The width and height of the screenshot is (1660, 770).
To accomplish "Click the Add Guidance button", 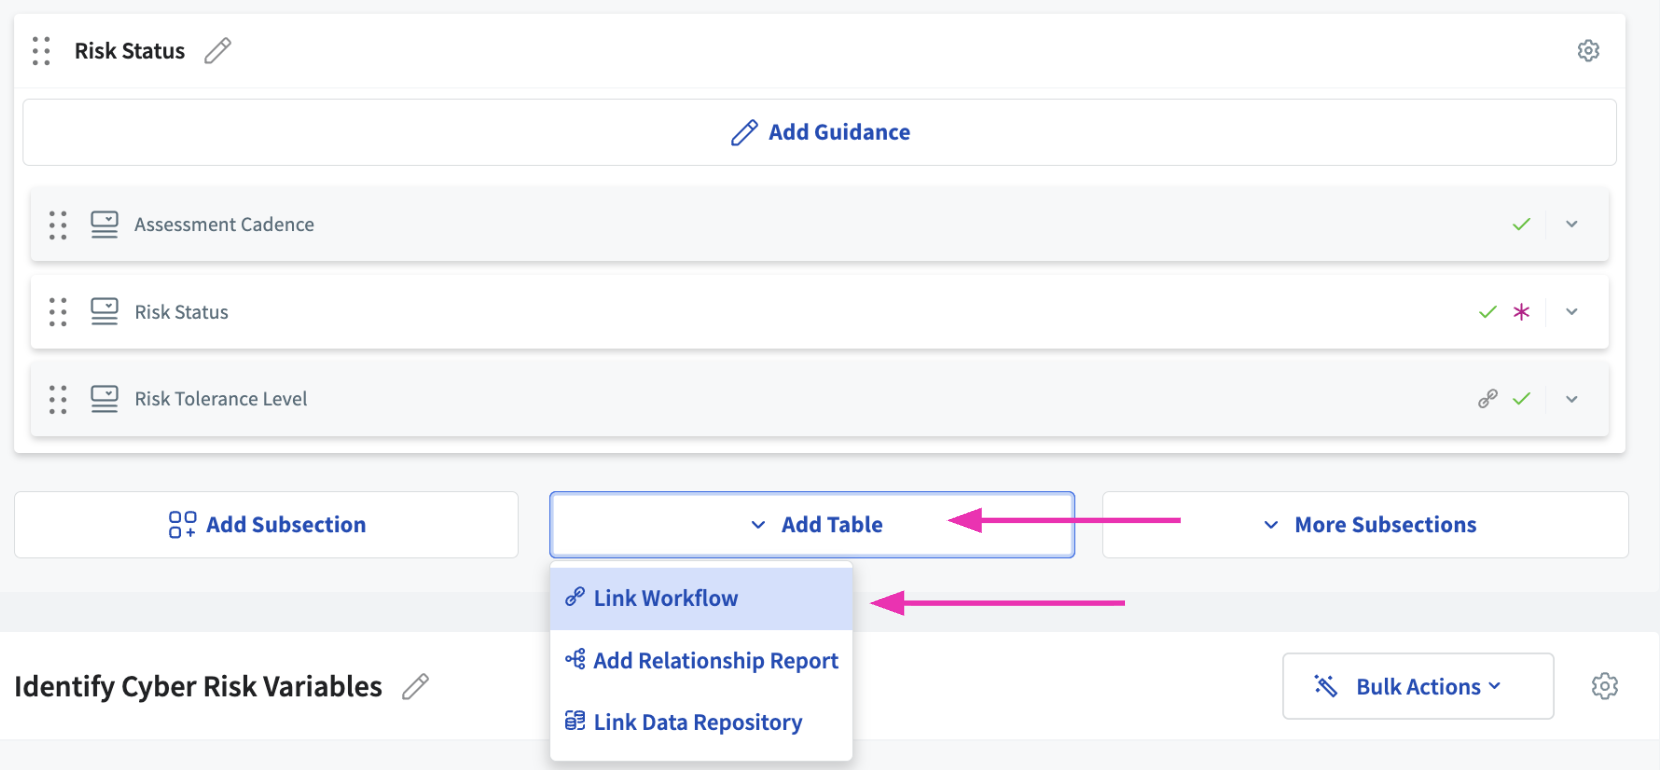I will click(820, 132).
